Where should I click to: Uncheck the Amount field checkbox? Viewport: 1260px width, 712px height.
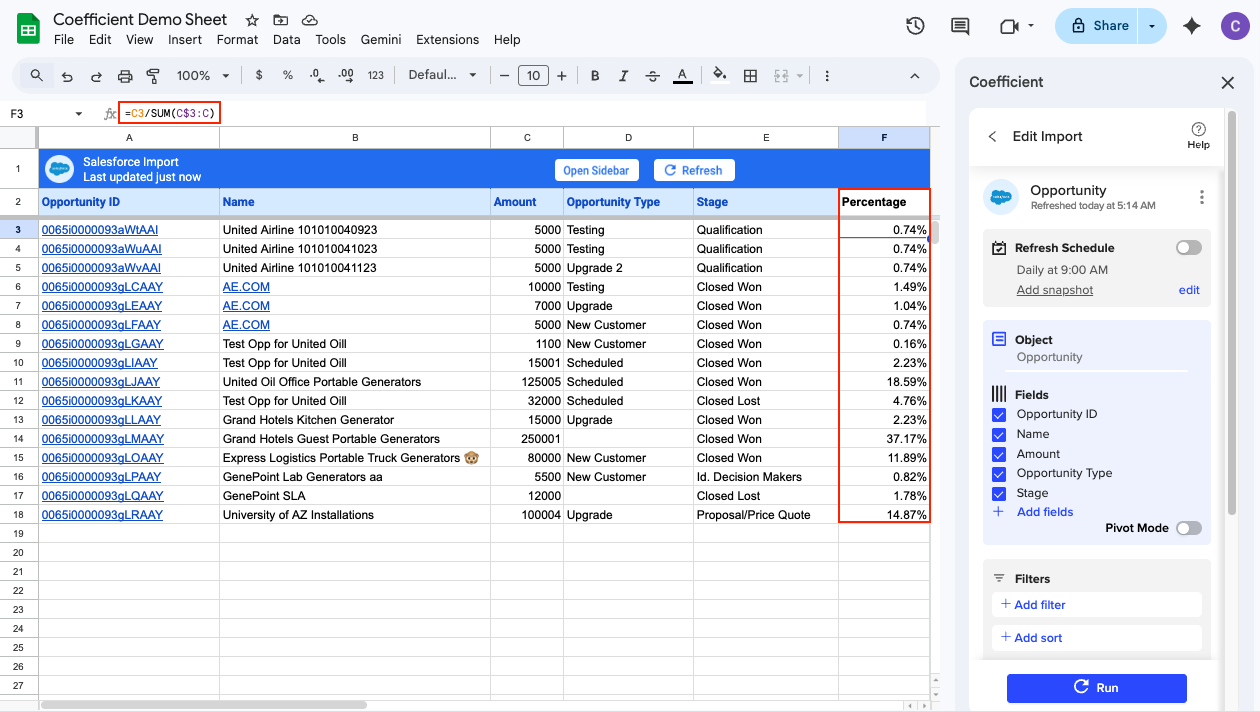(x=998, y=453)
